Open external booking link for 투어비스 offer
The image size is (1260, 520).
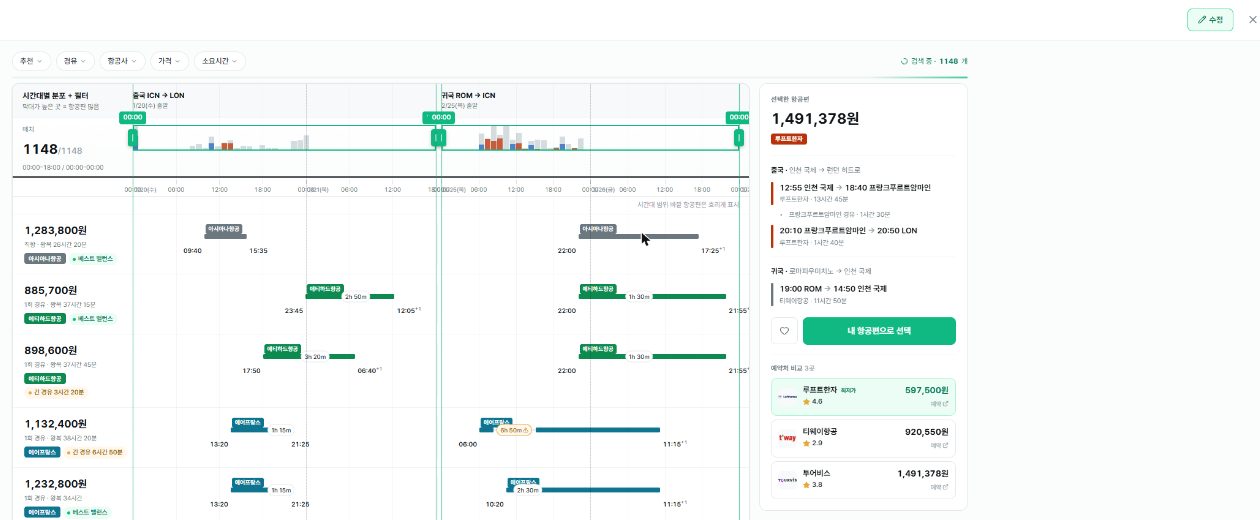pyautogui.click(x=938, y=487)
